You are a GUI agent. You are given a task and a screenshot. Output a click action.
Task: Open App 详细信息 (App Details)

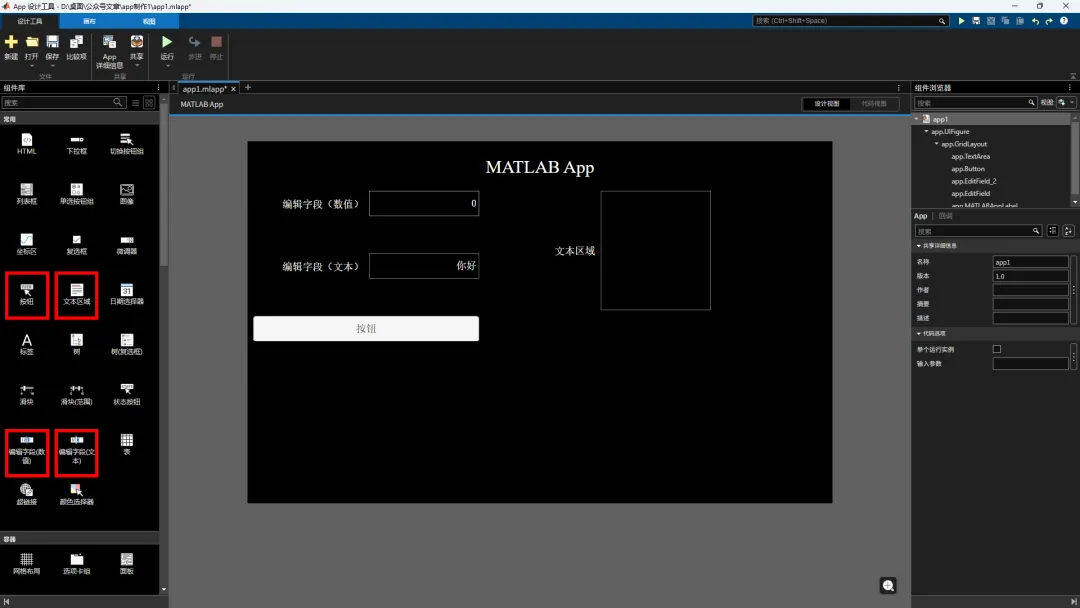point(109,52)
